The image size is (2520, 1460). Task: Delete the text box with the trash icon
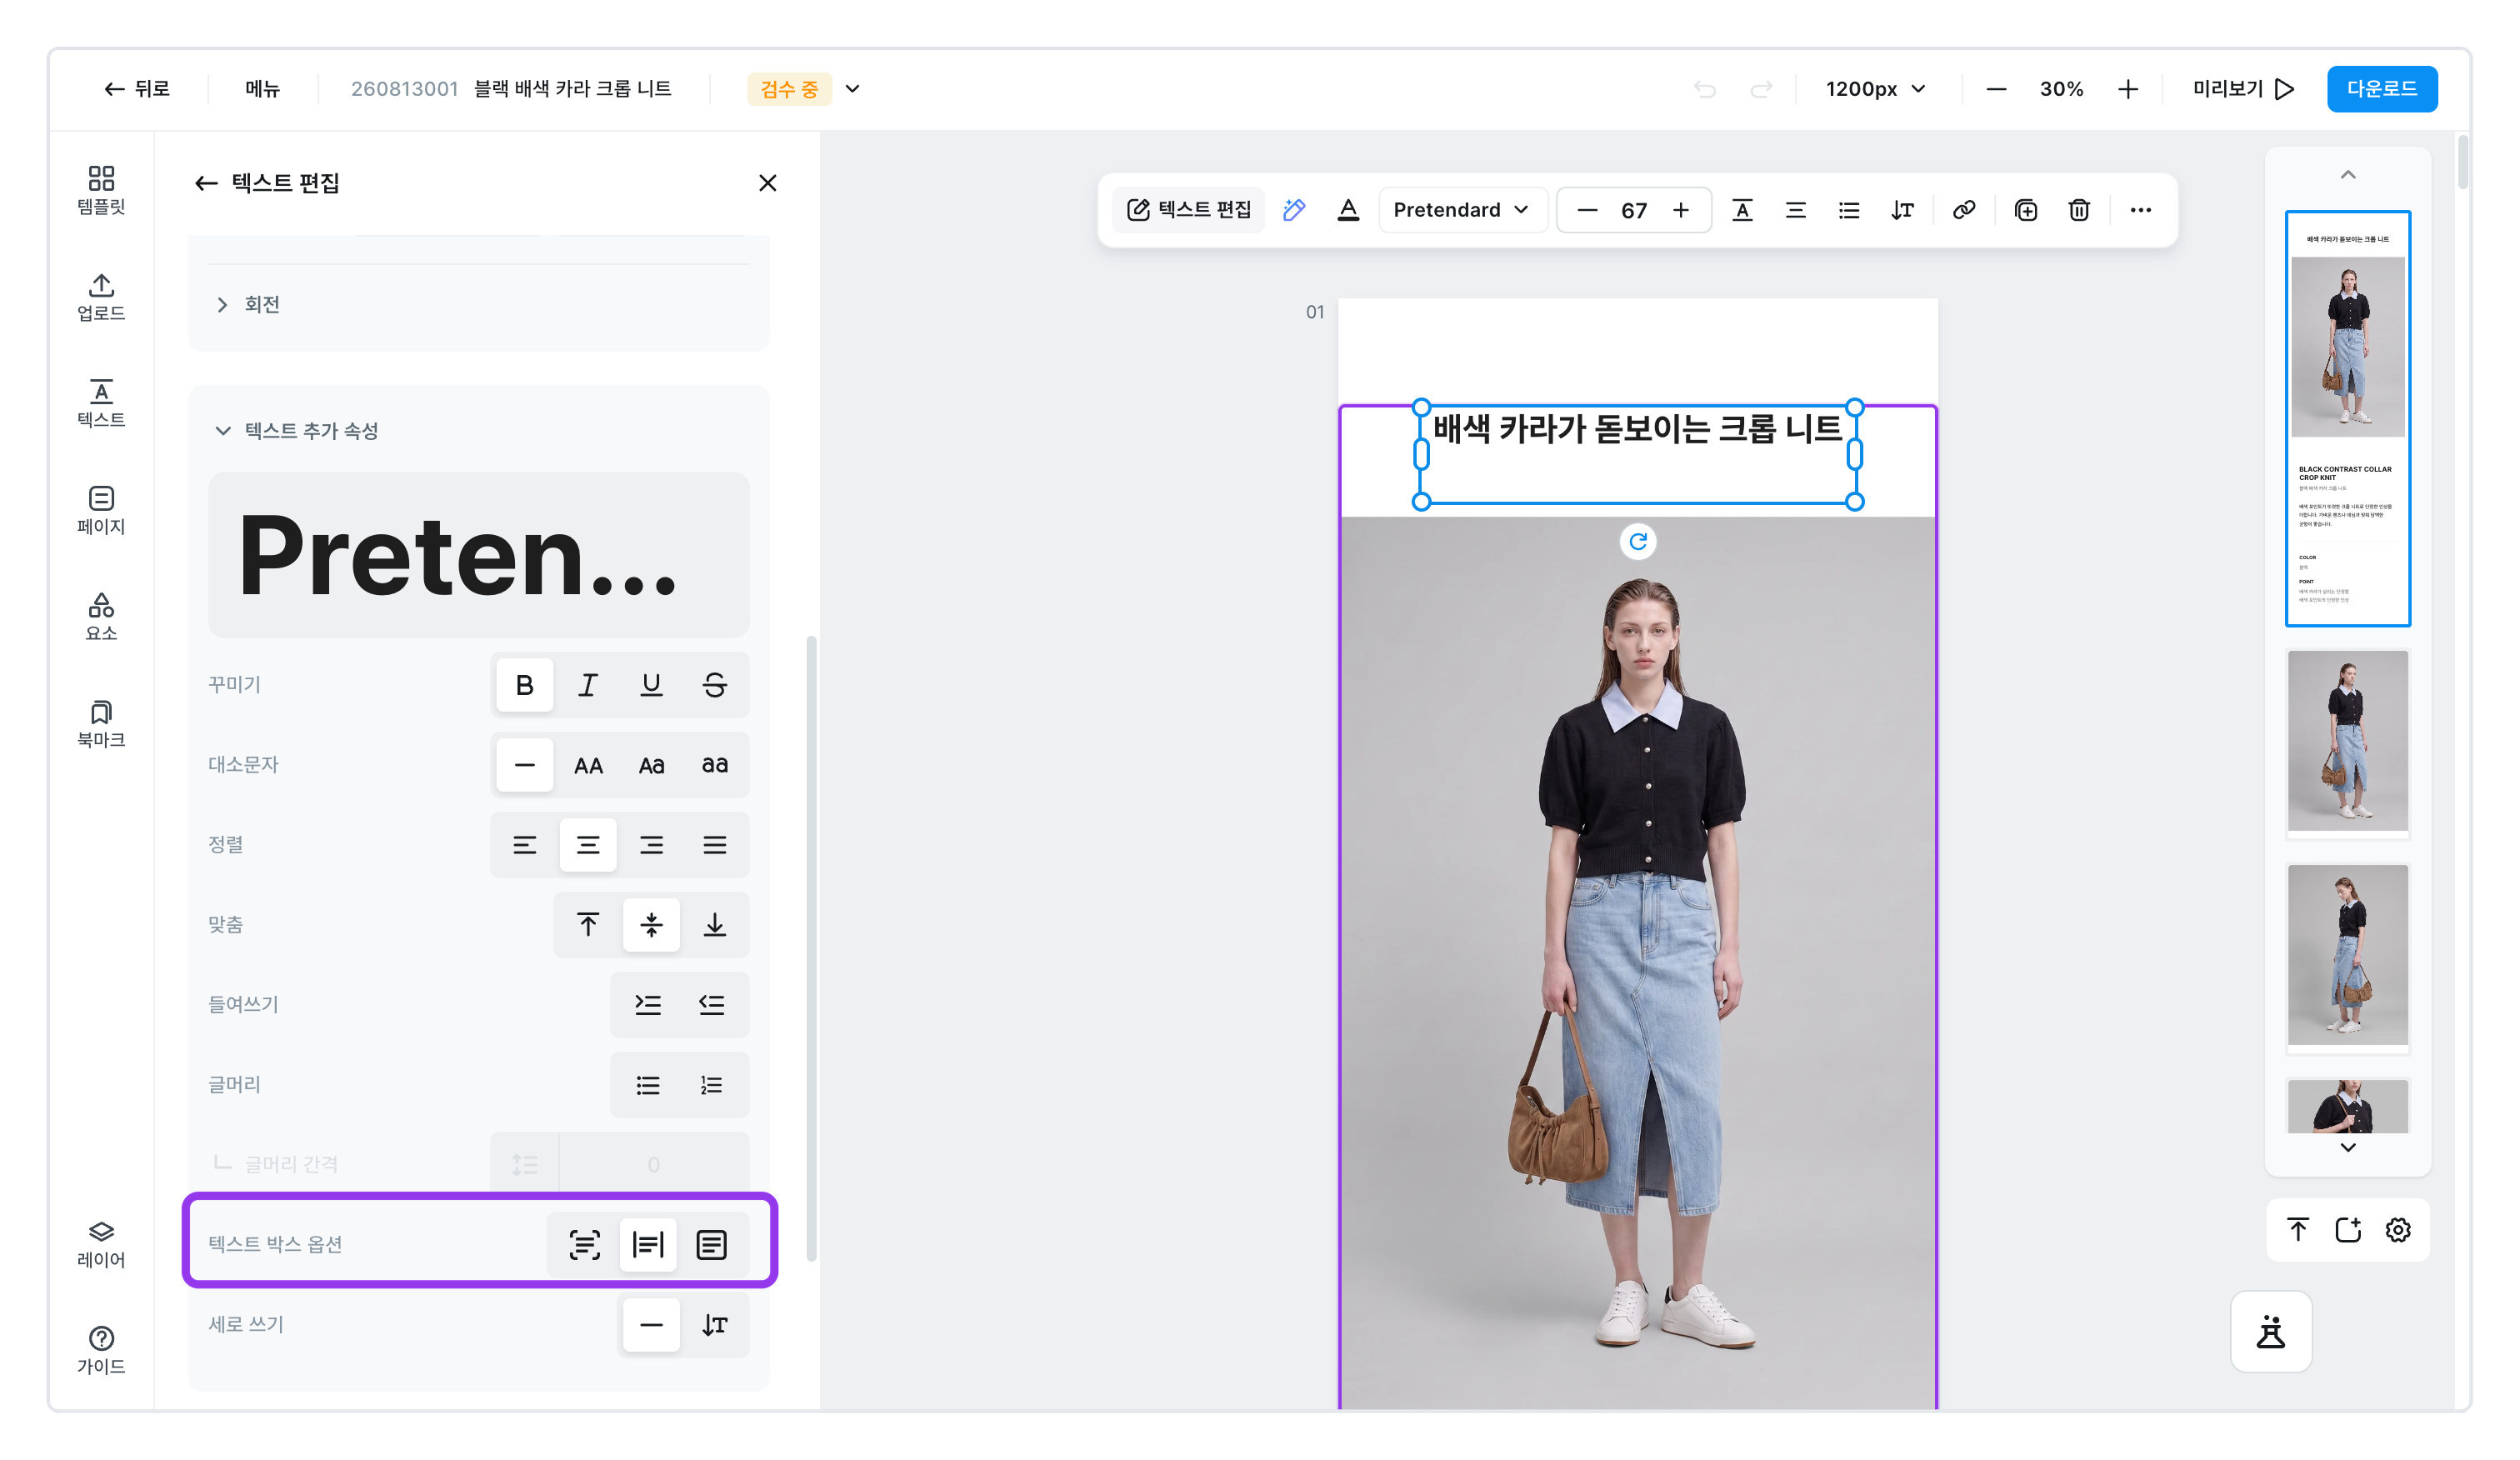(x=2079, y=210)
